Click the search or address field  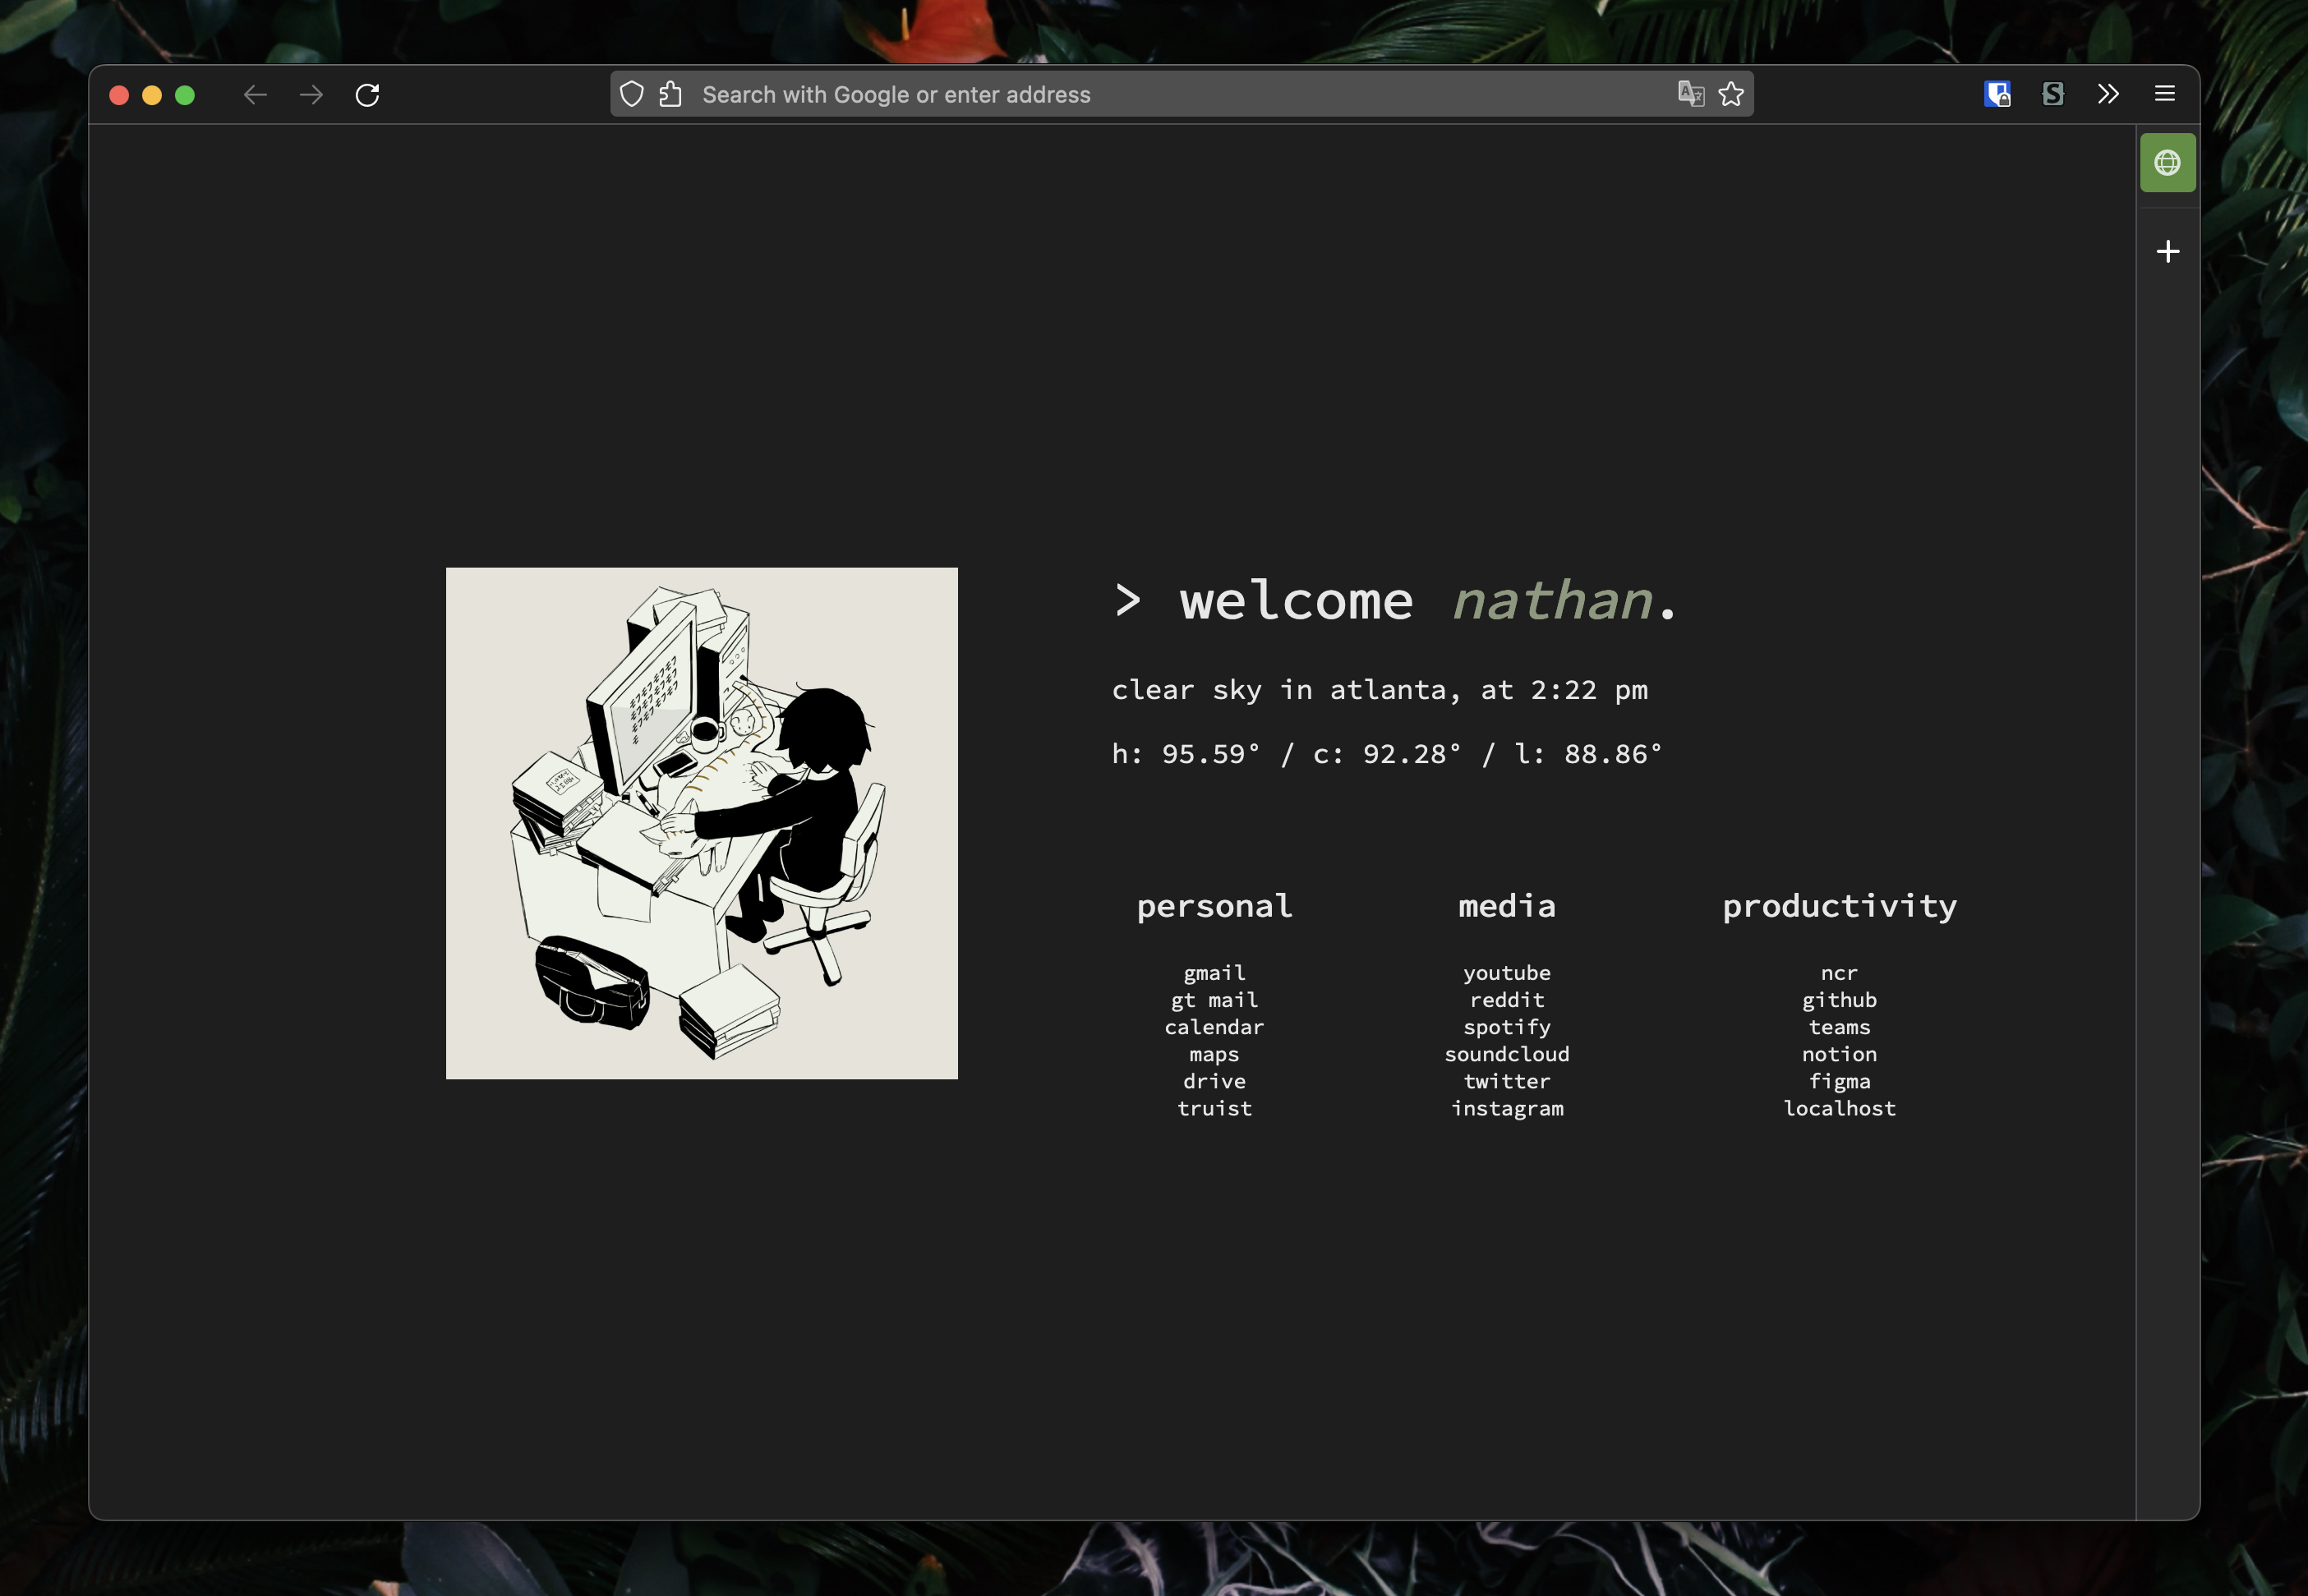tap(1150, 94)
